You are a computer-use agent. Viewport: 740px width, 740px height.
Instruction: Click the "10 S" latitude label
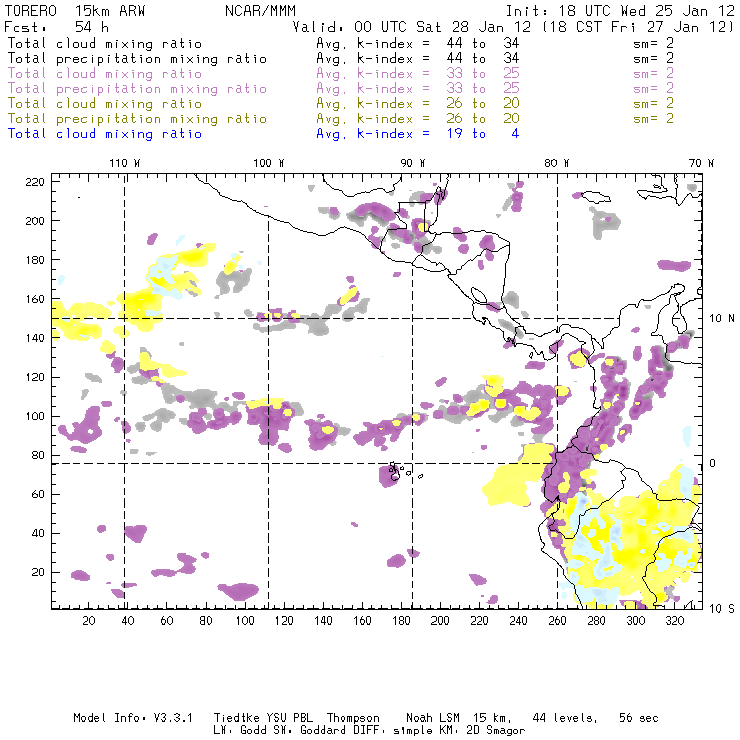coord(722,608)
